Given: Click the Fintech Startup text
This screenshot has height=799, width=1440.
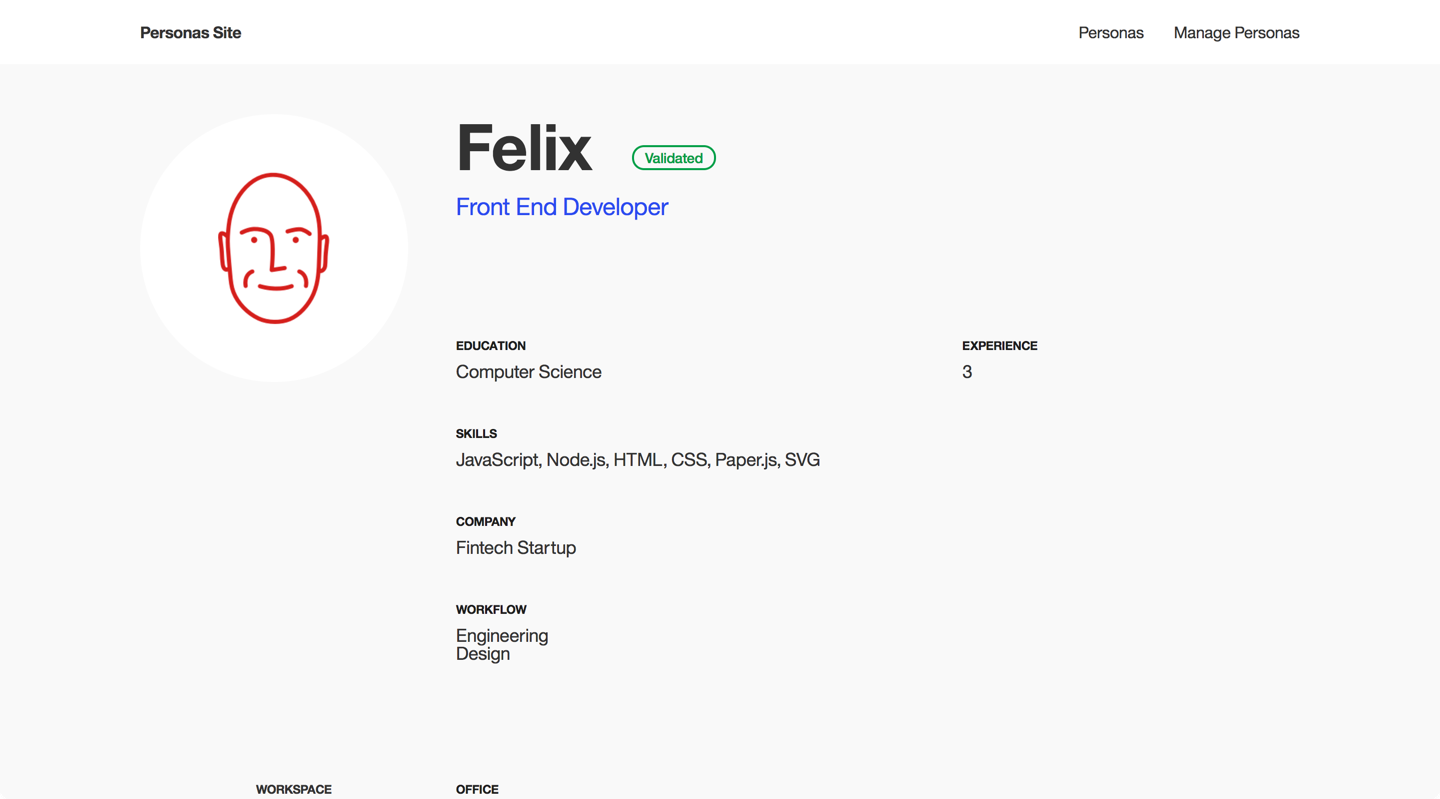Looking at the screenshot, I should pos(515,548).
